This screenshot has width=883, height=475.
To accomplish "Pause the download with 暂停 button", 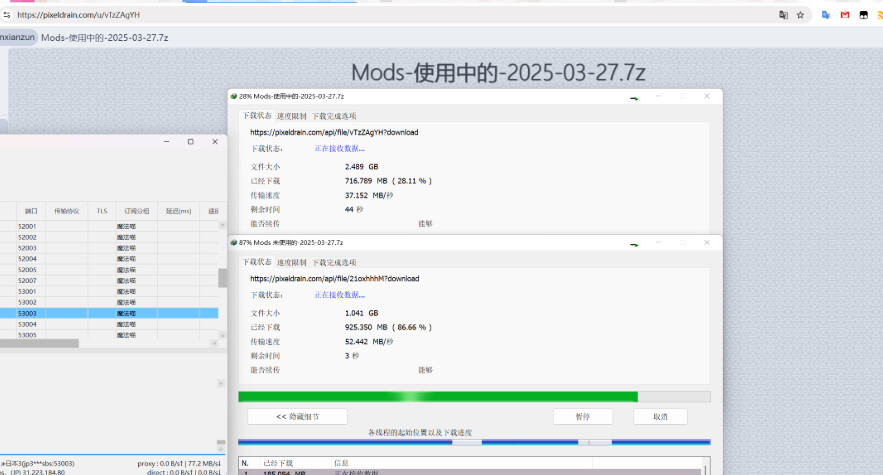I will 583,416.
